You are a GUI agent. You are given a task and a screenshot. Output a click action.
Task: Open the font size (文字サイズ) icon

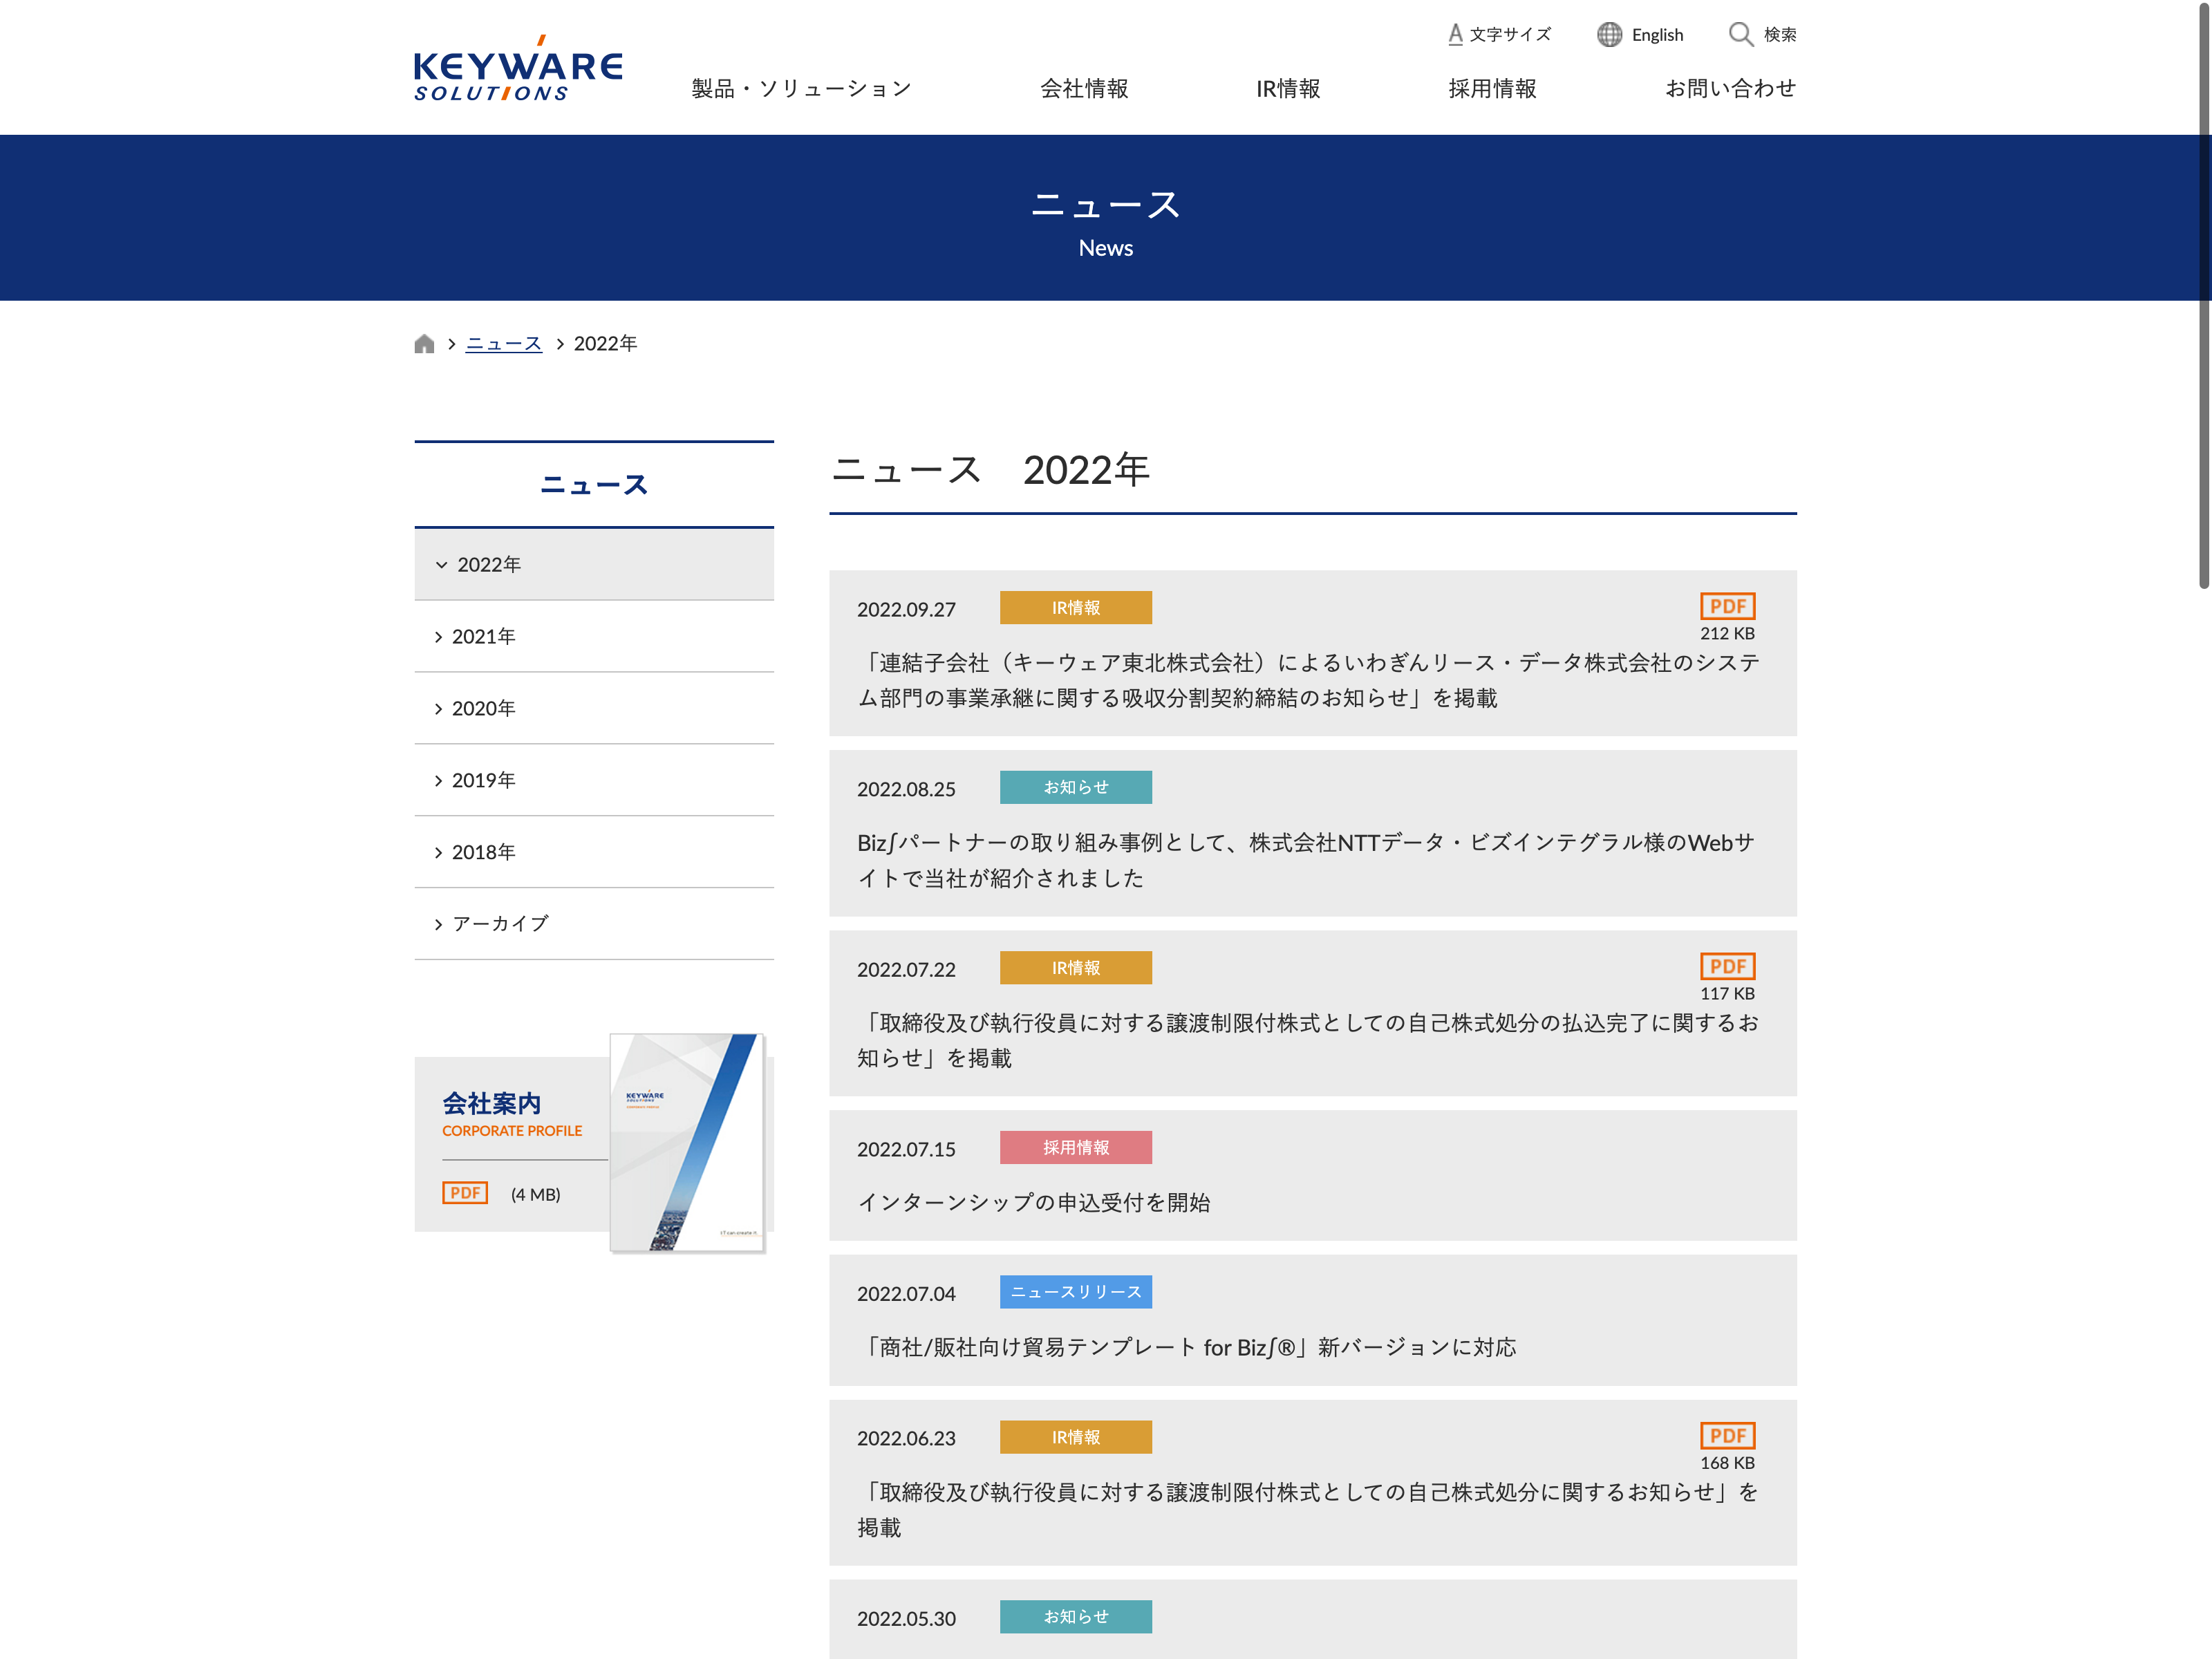1455,35
